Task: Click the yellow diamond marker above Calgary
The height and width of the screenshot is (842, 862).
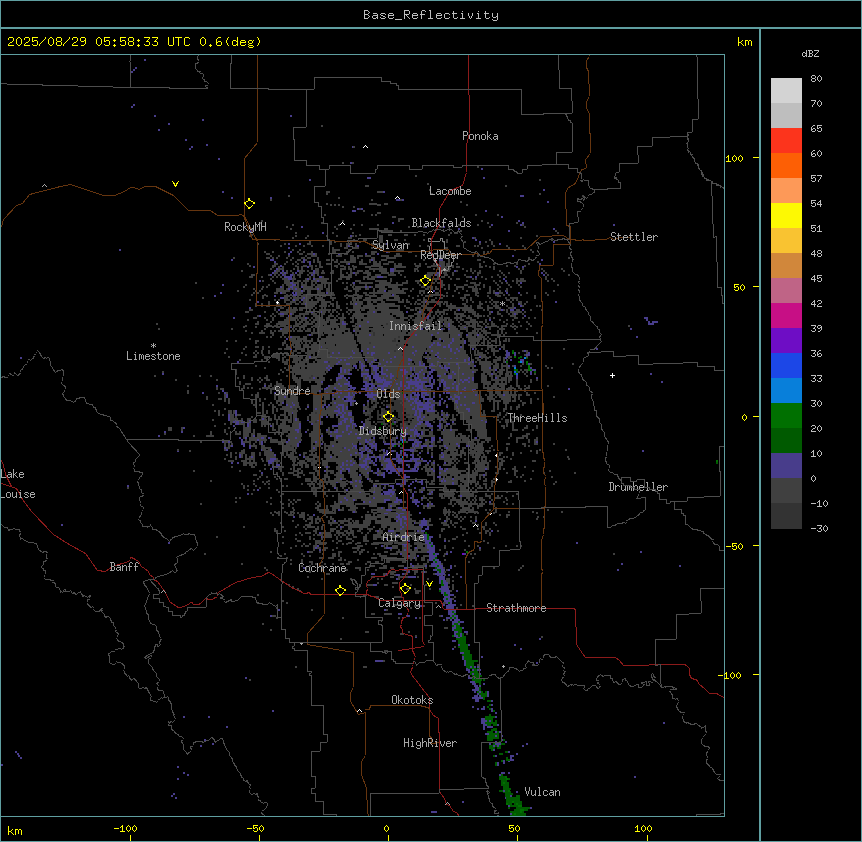Action: [x=406, y=589]
